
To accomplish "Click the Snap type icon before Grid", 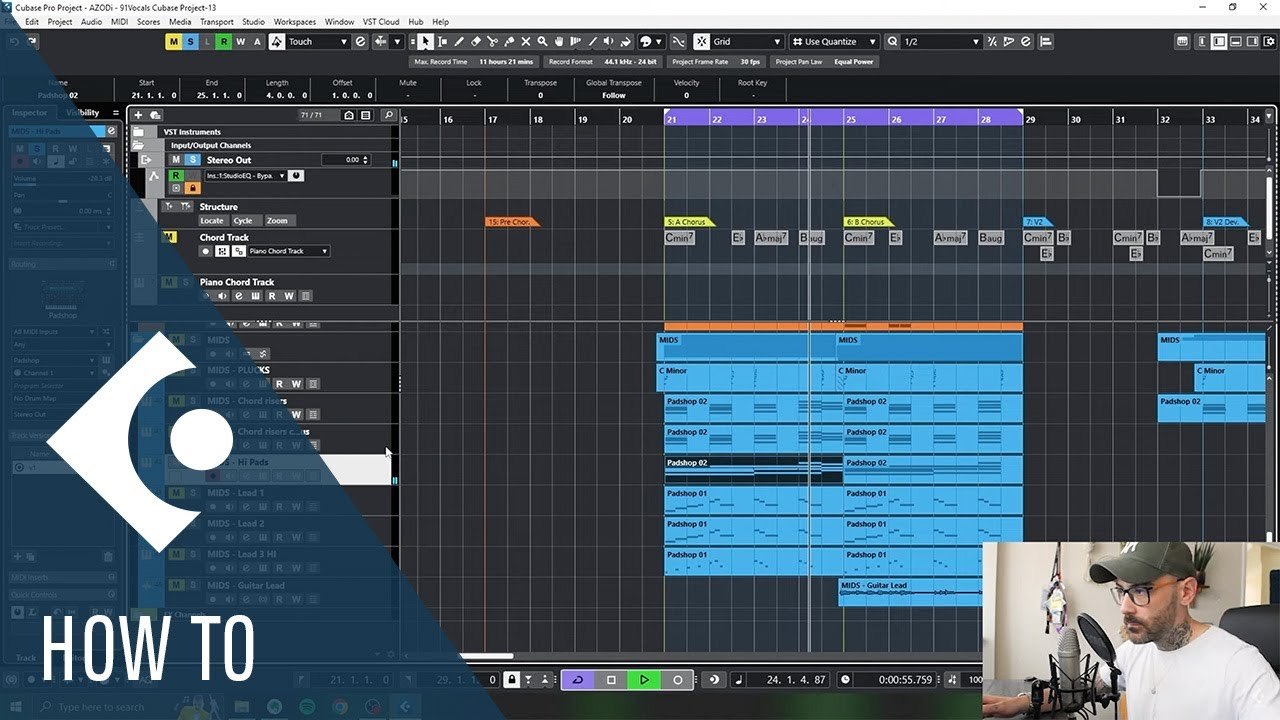I will click(701, 41).
